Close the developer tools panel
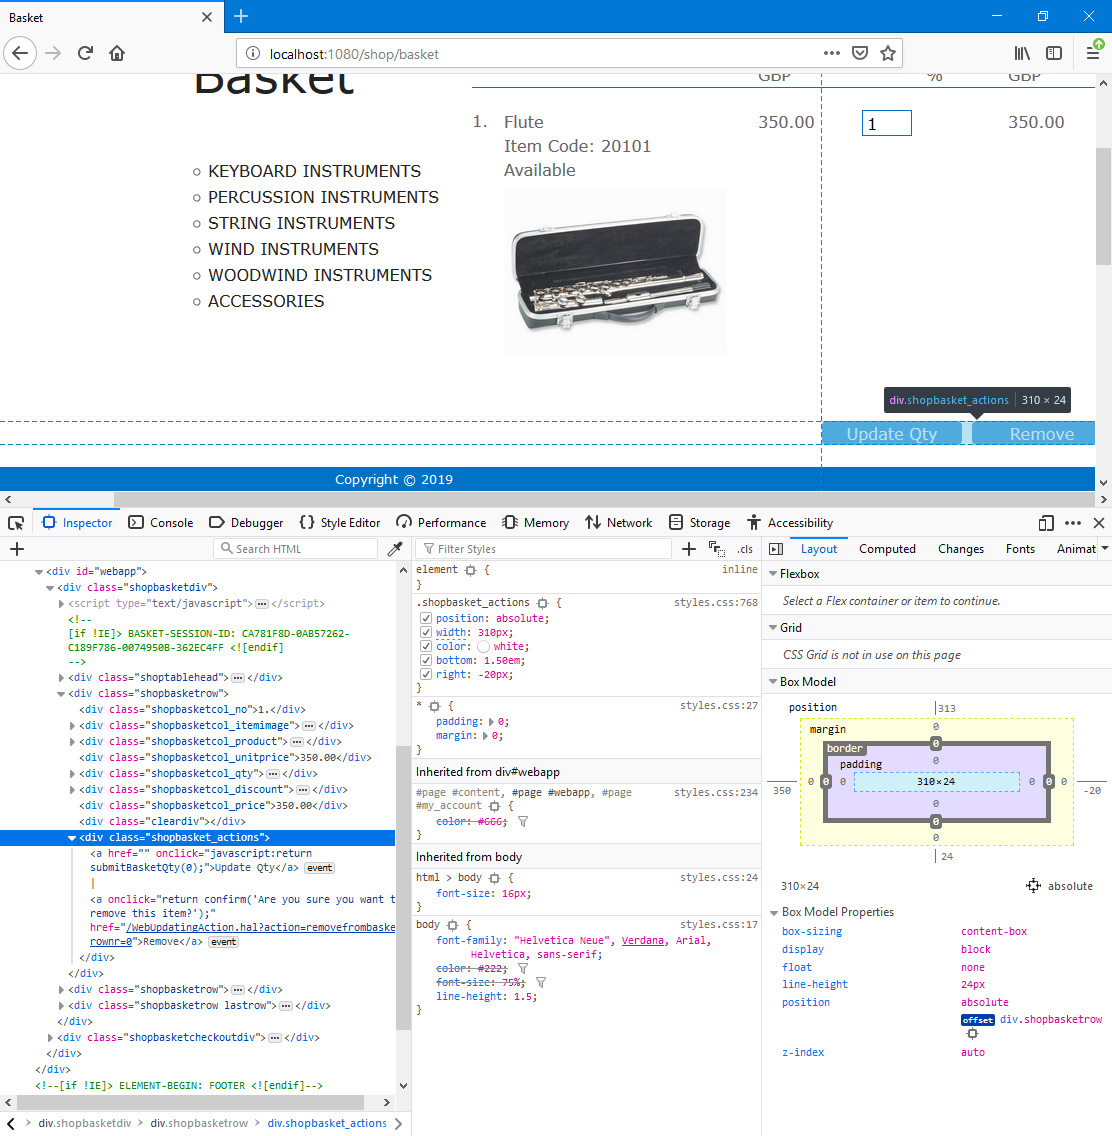The image size is (1112, 1136). (1099, 523)
